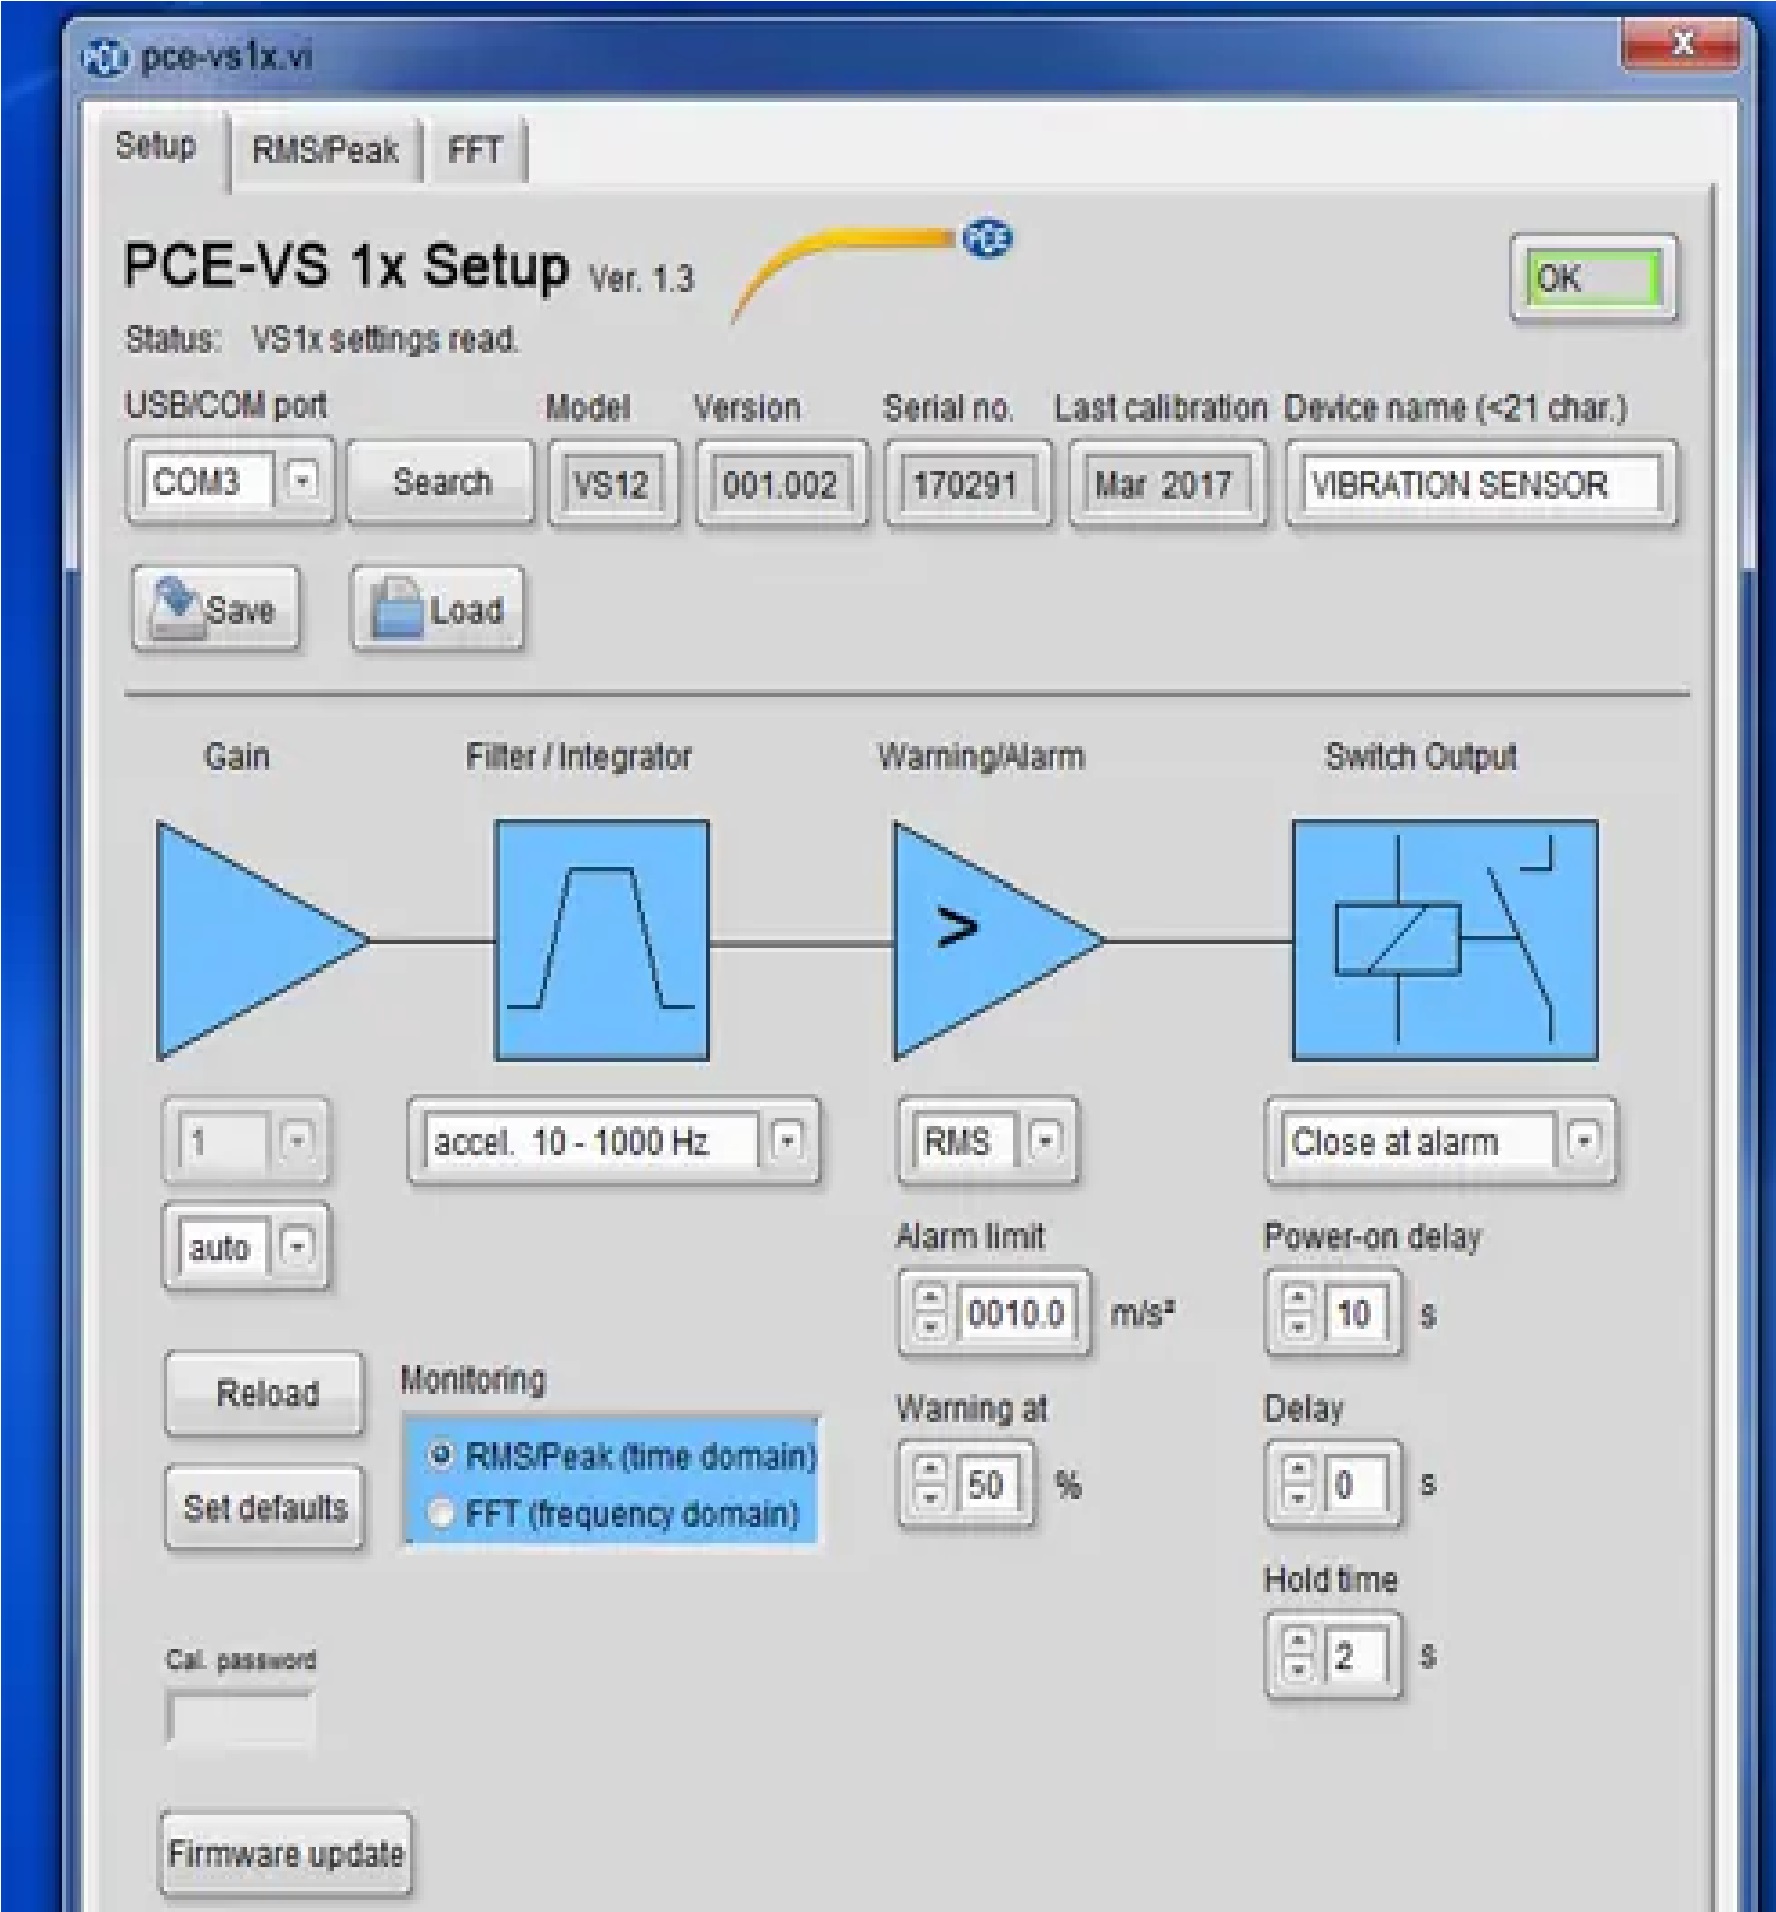Open the gain value dropdown showing 1
The width and height of the screenshot is (1776, 1912).
point(296,1140)
